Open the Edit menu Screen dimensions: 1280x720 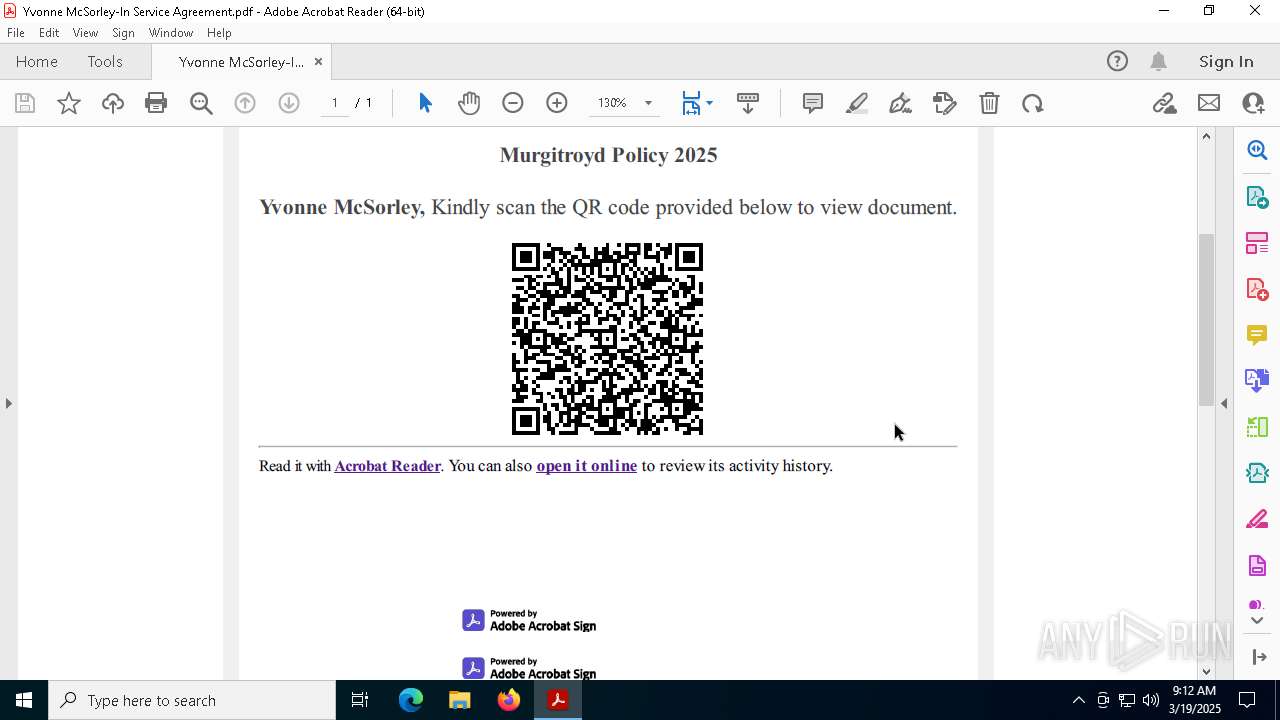coord(49,33)
